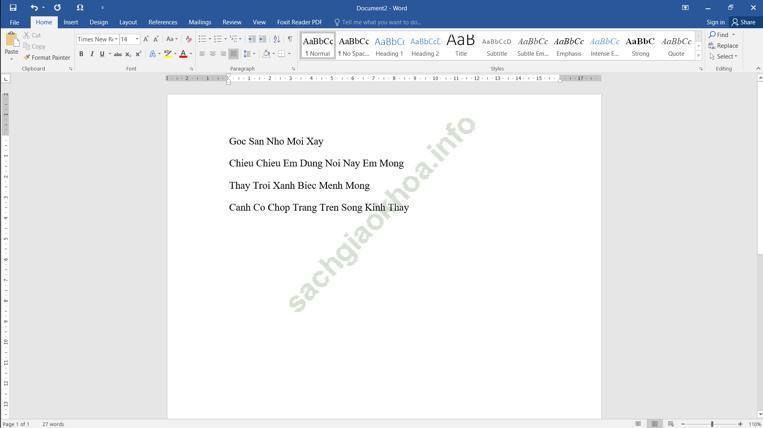Toggle Underline formatting
The image size is (763, 428).
coord(102,54)
